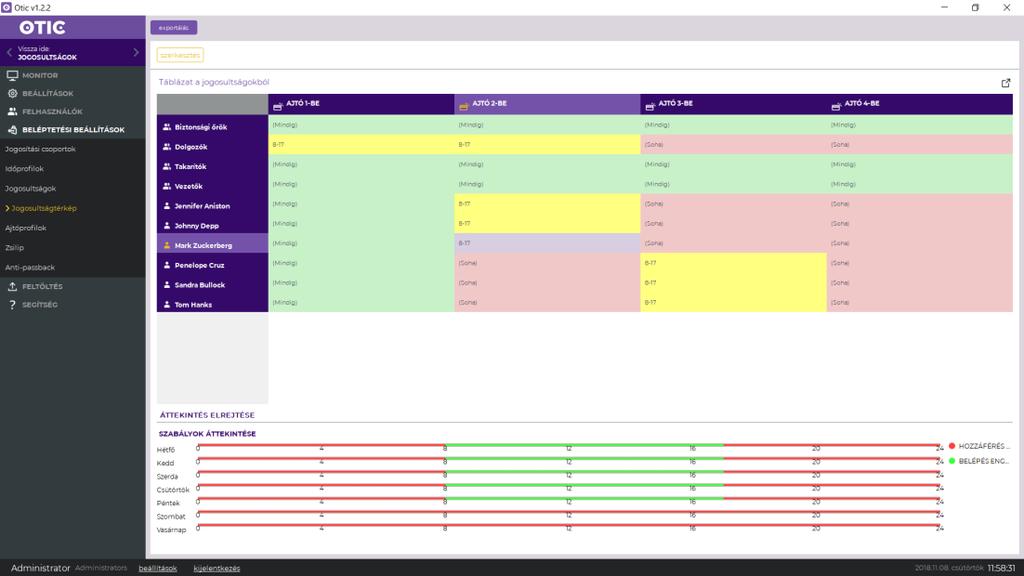Viewport: 1024px width, 576px height.
Task: Click the person icon of Penelope Cruz
Action: pos(167,264)
